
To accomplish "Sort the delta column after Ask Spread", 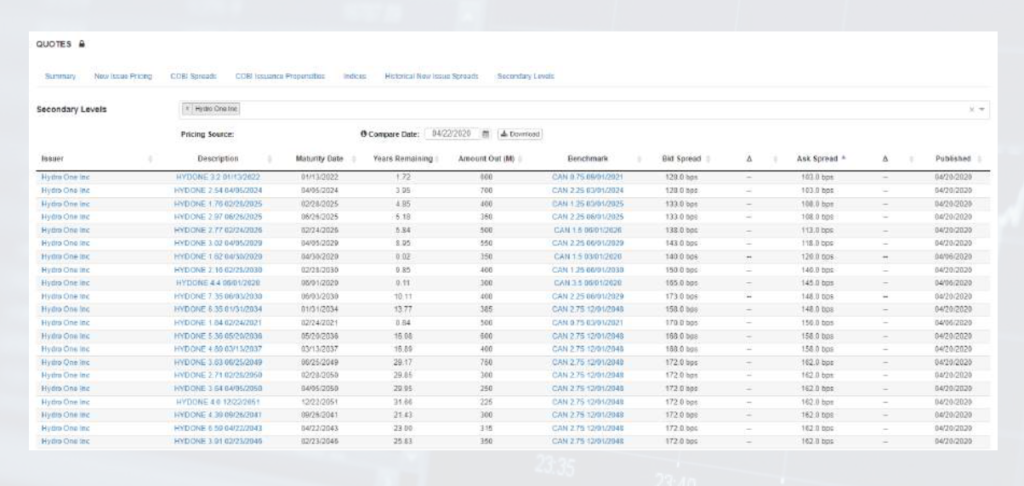I will (885, 159).
